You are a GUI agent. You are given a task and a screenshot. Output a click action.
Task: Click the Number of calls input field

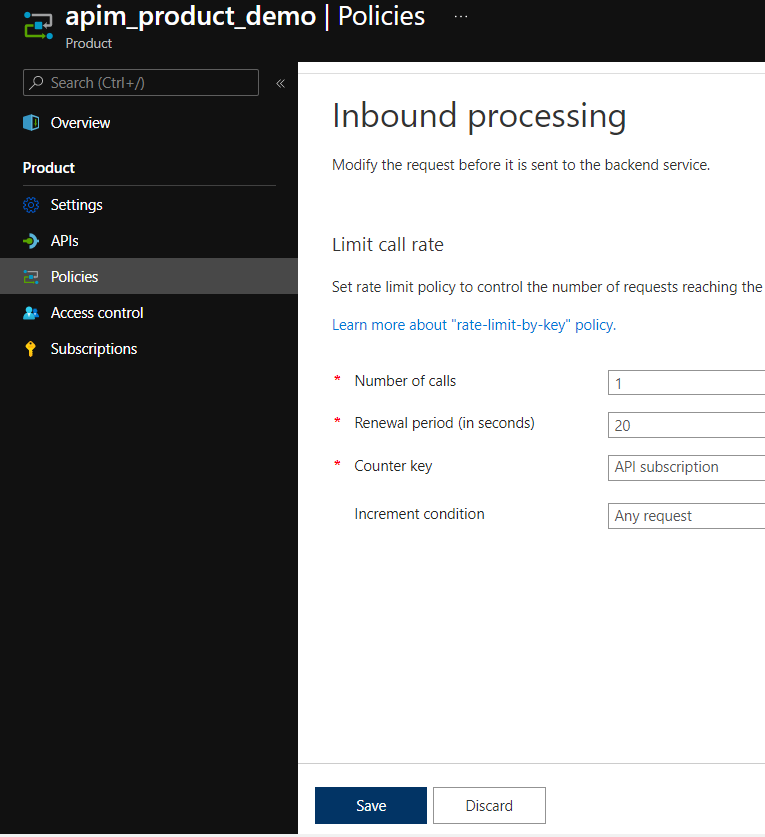686,383
